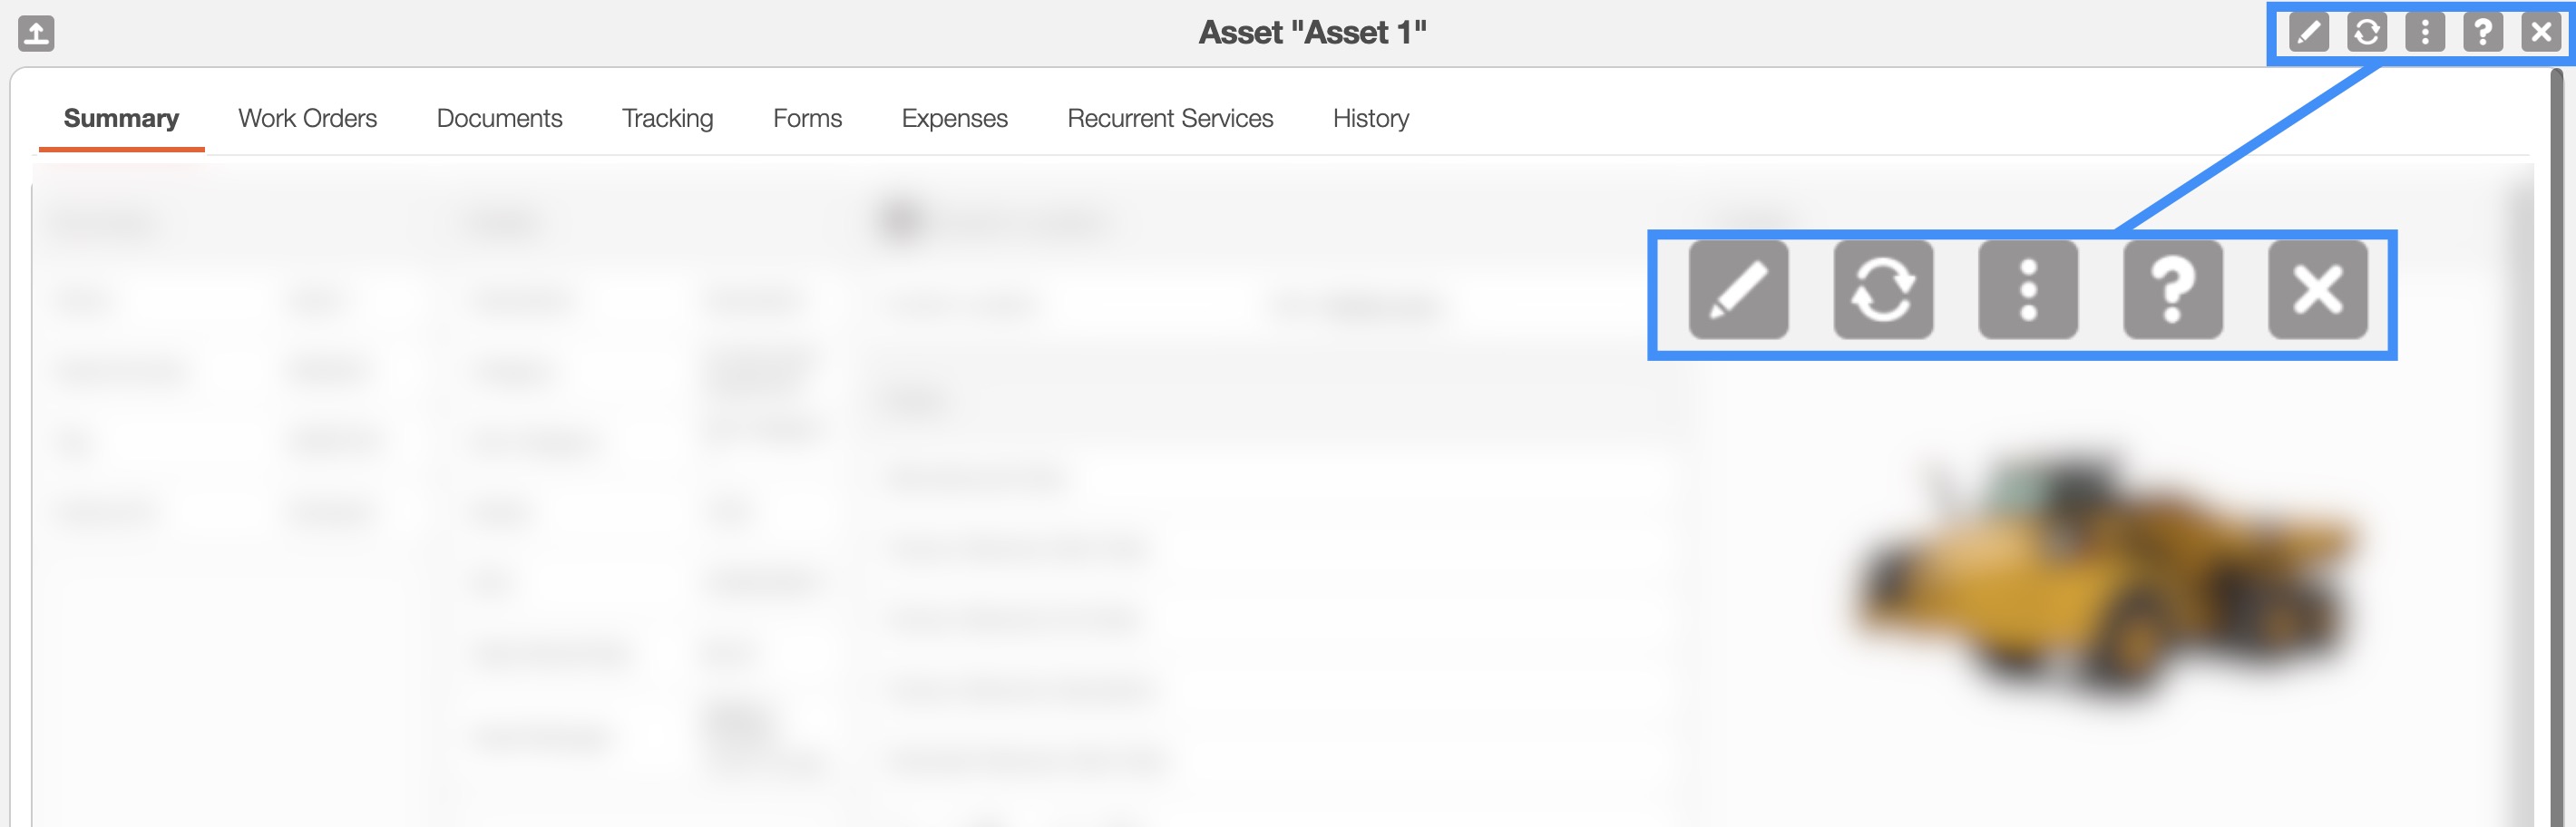Close the asset panel with the small header X
Image resolution: width=2576 pixels, height=827 pixels.
coord(2540,32)
